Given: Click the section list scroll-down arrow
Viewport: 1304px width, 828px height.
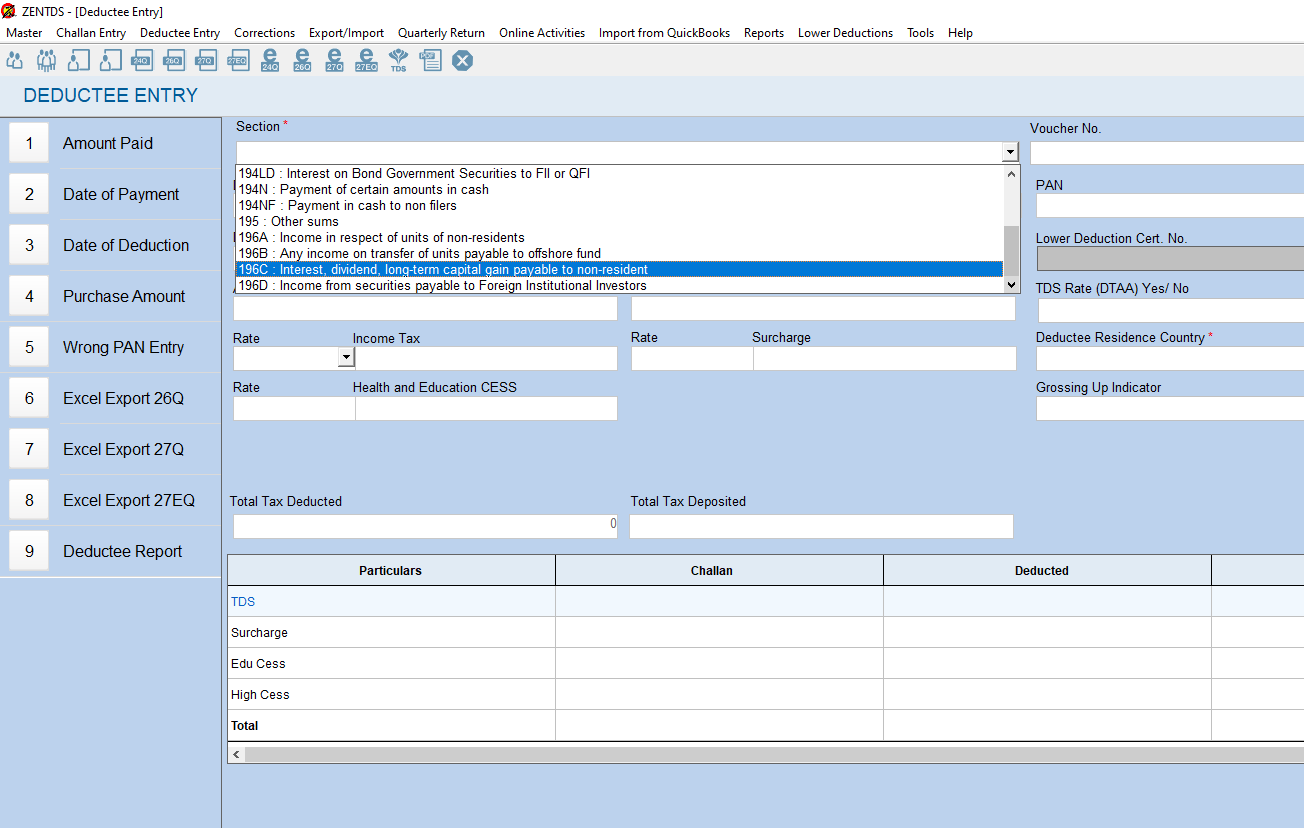Looking at the screenshot, I should pos(1011,285).
